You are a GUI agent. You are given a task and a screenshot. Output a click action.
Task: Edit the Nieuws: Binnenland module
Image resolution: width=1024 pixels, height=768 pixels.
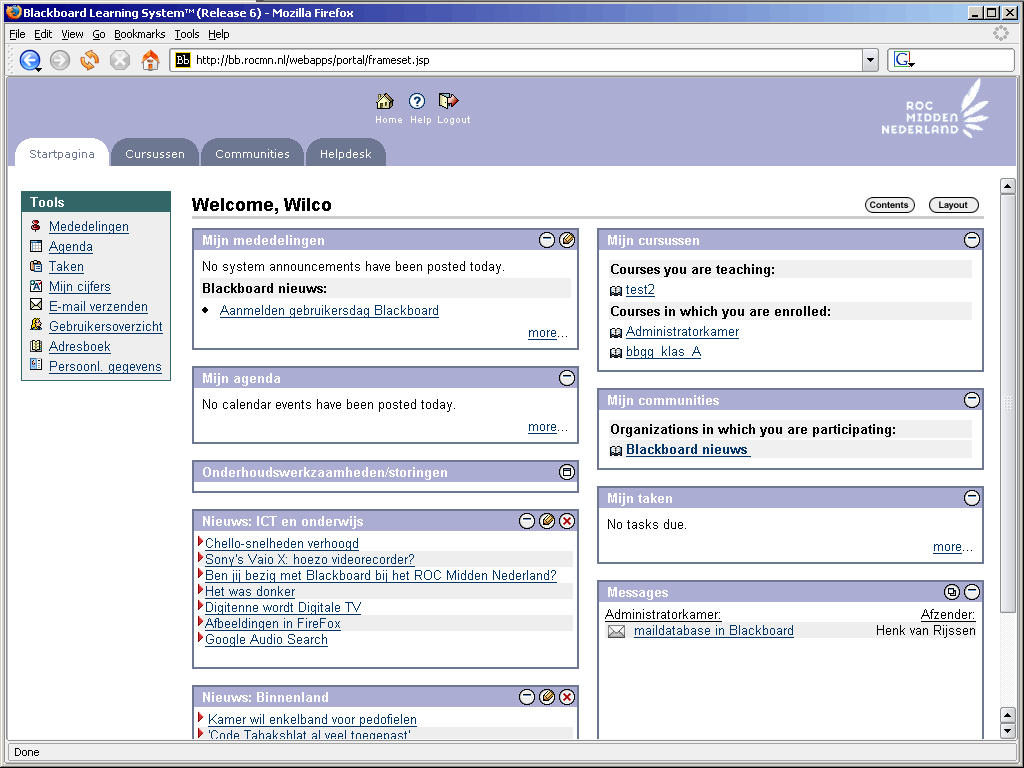pyautogui.click(x=547, y=697)
